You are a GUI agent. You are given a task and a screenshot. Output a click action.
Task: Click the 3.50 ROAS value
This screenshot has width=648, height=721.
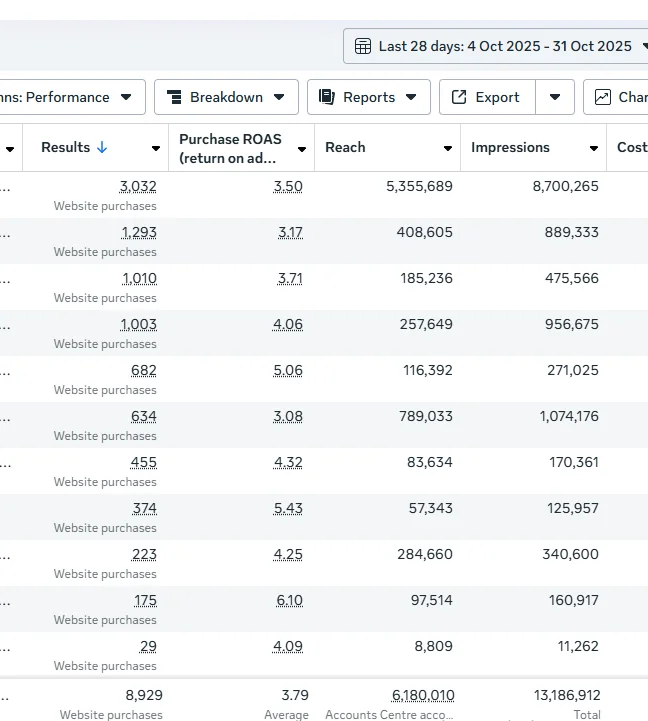pyautogui.click(x=288, y=186)
